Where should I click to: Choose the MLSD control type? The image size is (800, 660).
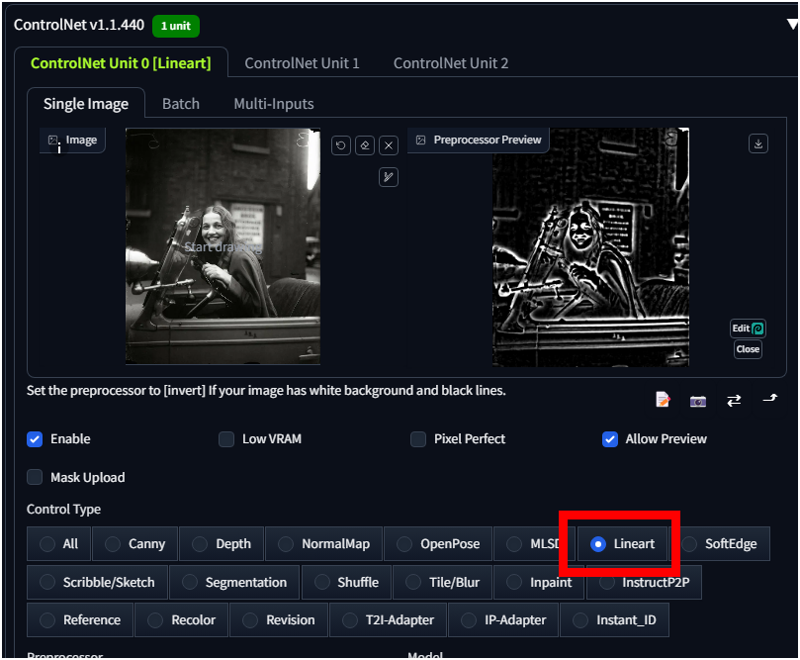(x=535, y=544)
